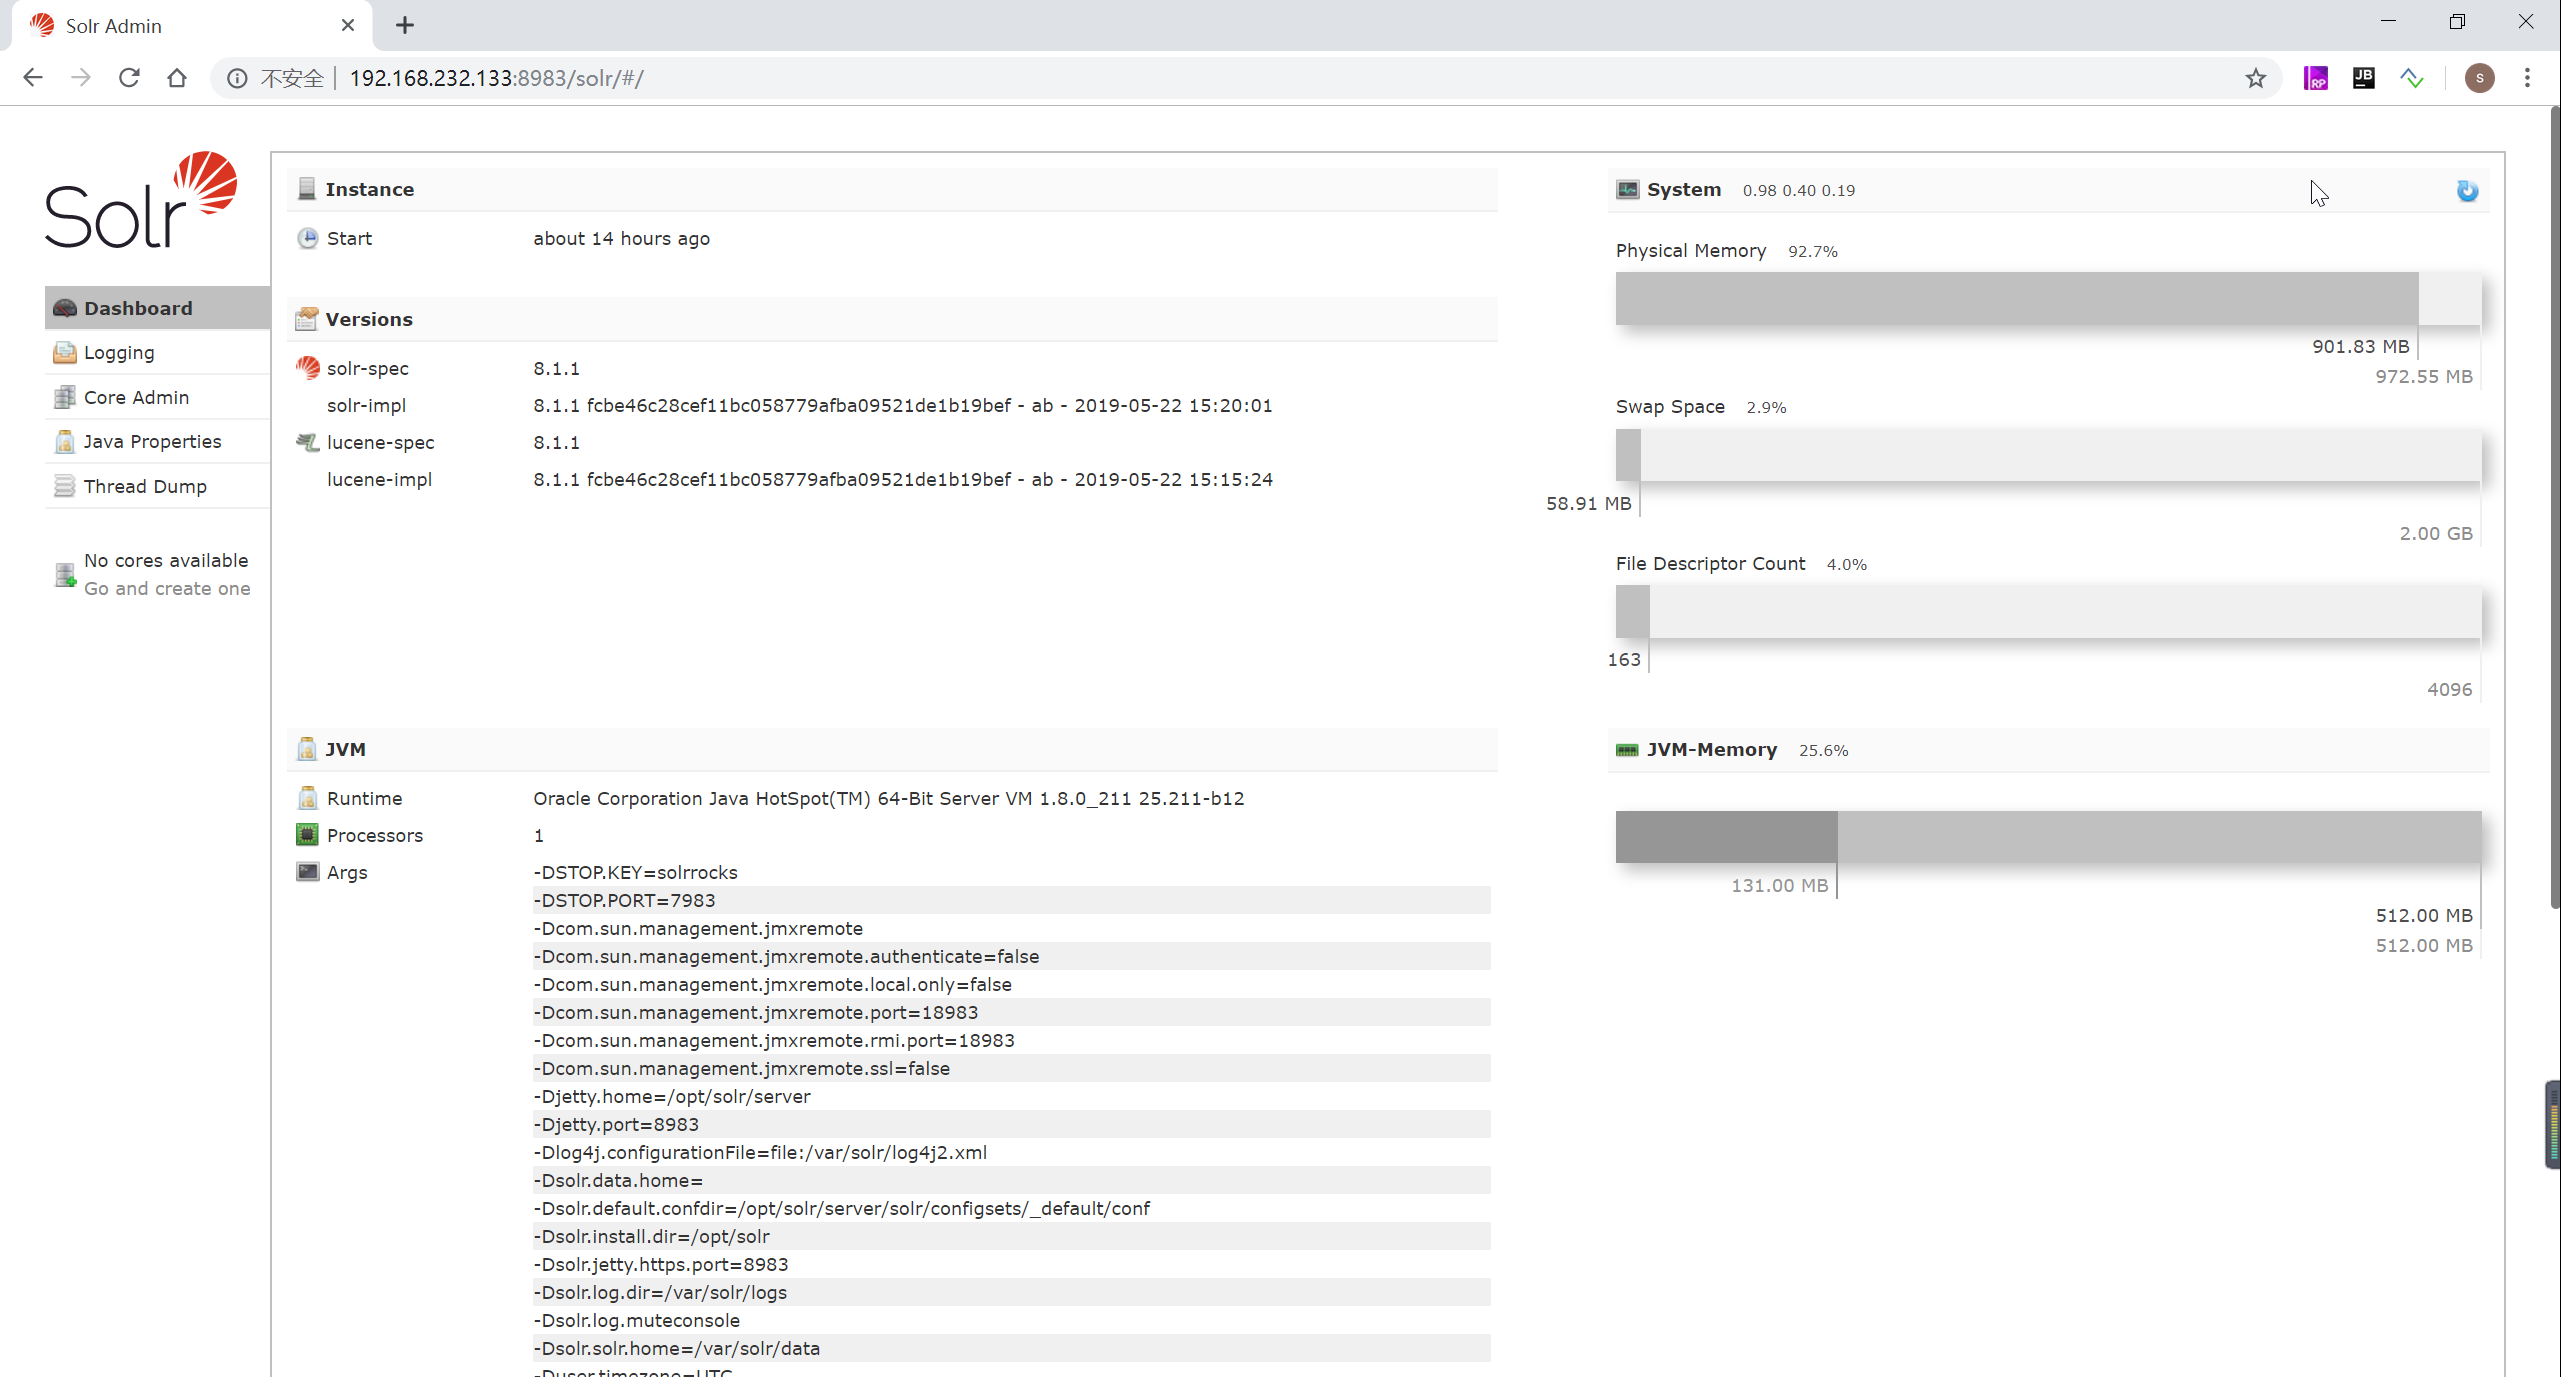This screenshot has width=2561, height=1377.
Task: Click the Thread Dump icon in sidebar
Action: (x=65, y=486)
